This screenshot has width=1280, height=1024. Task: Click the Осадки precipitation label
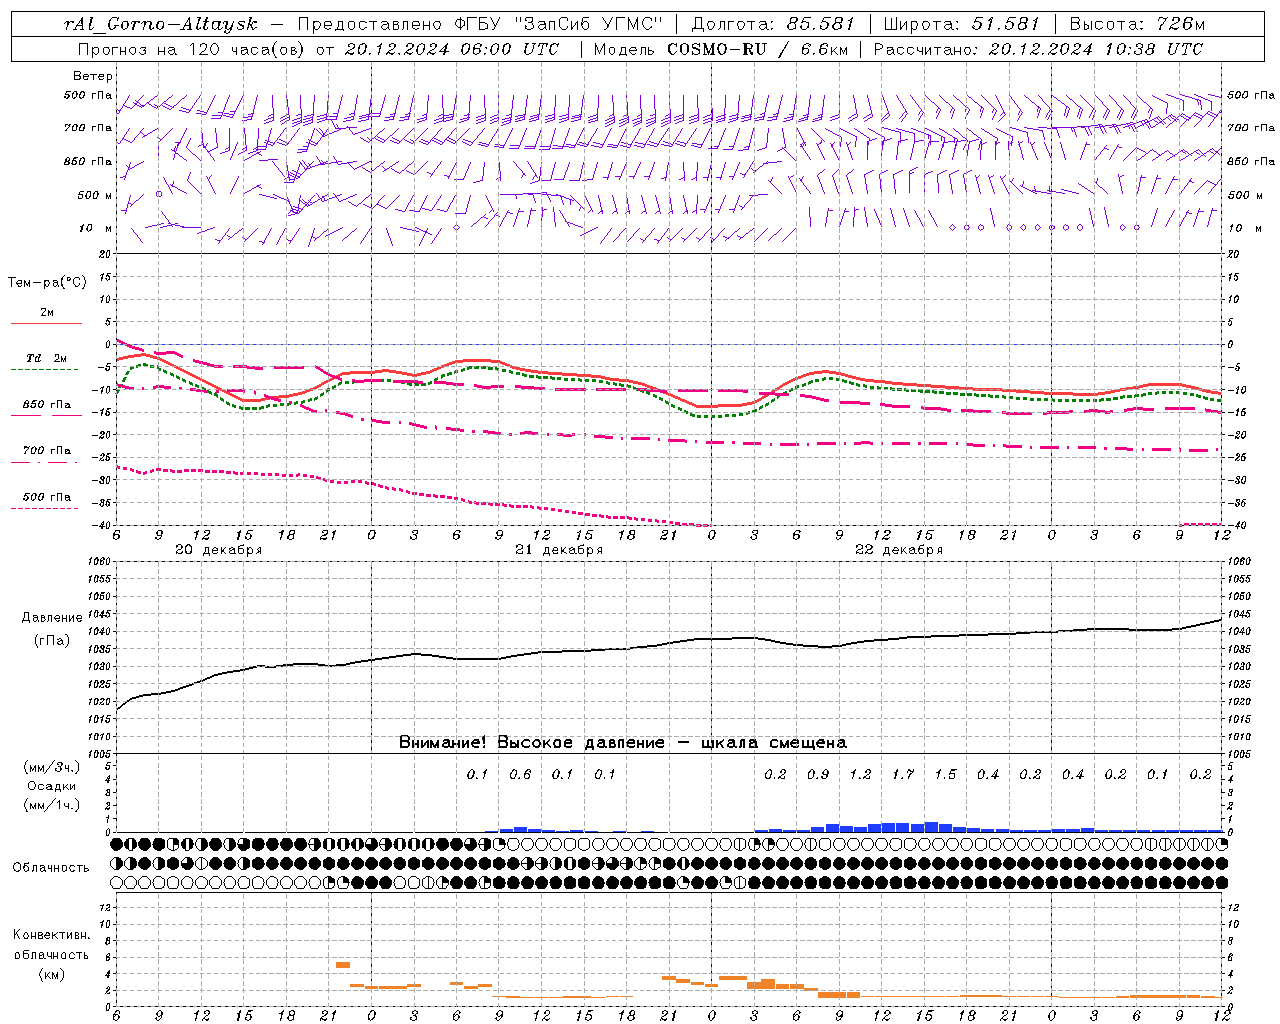pyautogui.click(x=52, y=786)
